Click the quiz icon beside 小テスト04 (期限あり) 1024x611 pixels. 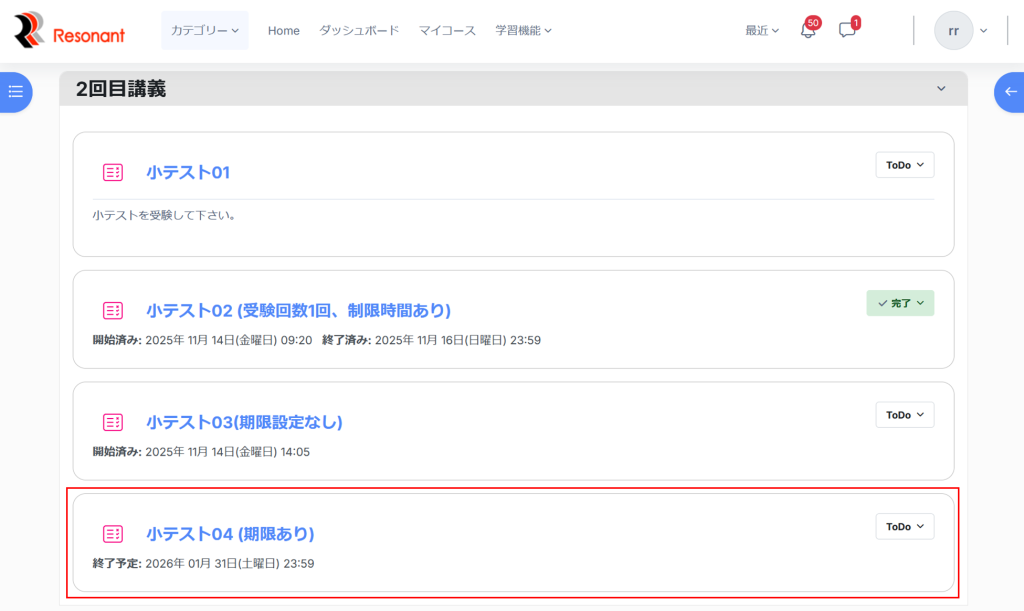tap(113, 534)
